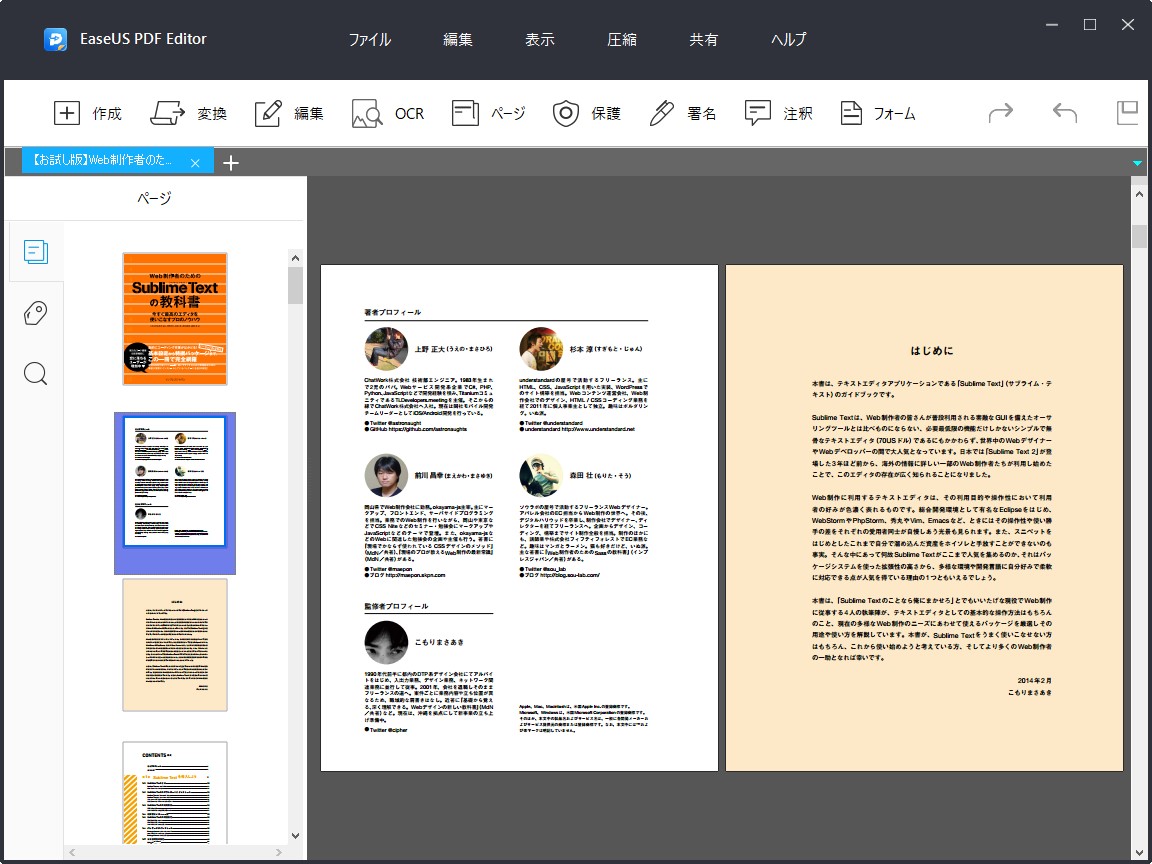Image resolution: width=1152 pixels, height=864 pixels.
Task: Minimize the EaseUS PDF Editor window
Action: [x=1052, y=25]
